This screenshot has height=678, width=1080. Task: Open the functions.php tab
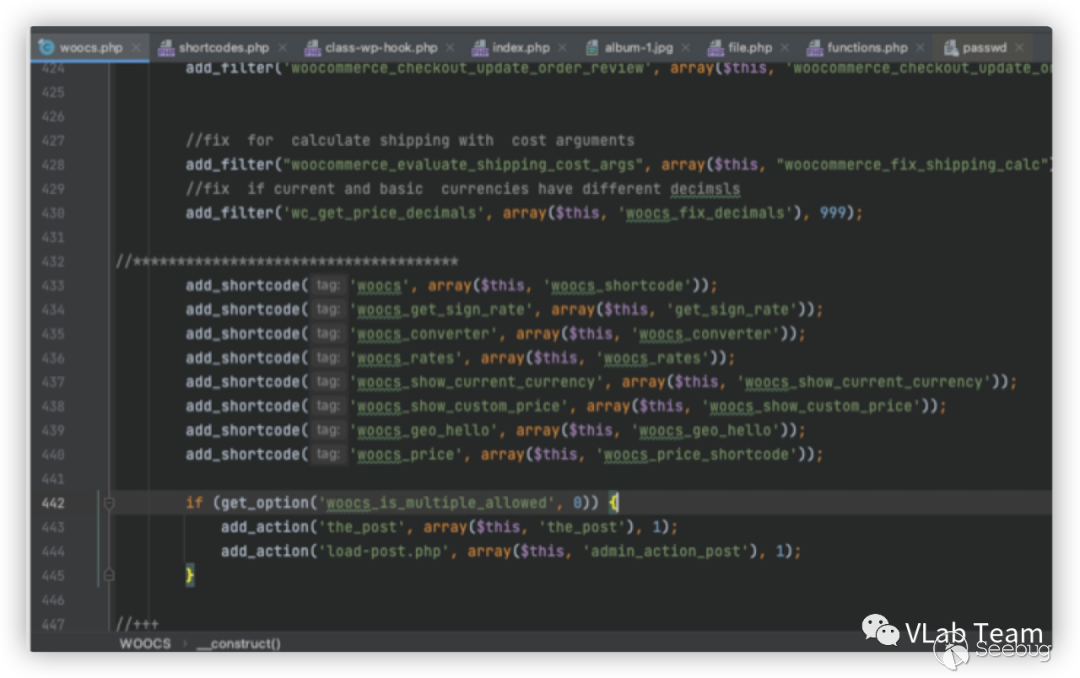tap(866, 47)
